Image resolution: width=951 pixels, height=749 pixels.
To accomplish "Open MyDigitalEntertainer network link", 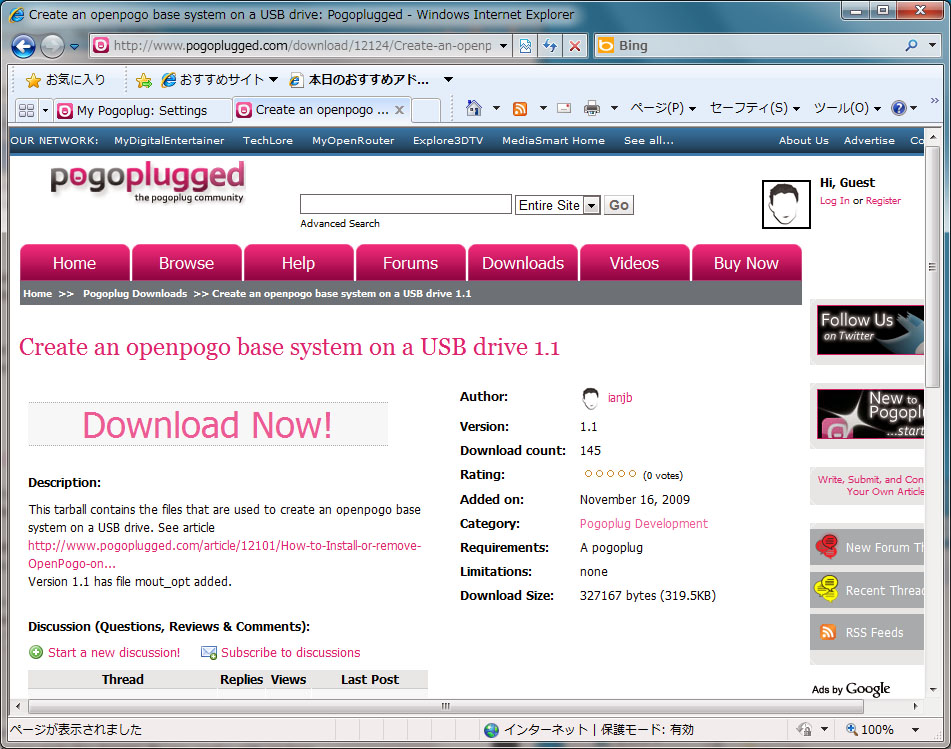I will tap(169, 140).
